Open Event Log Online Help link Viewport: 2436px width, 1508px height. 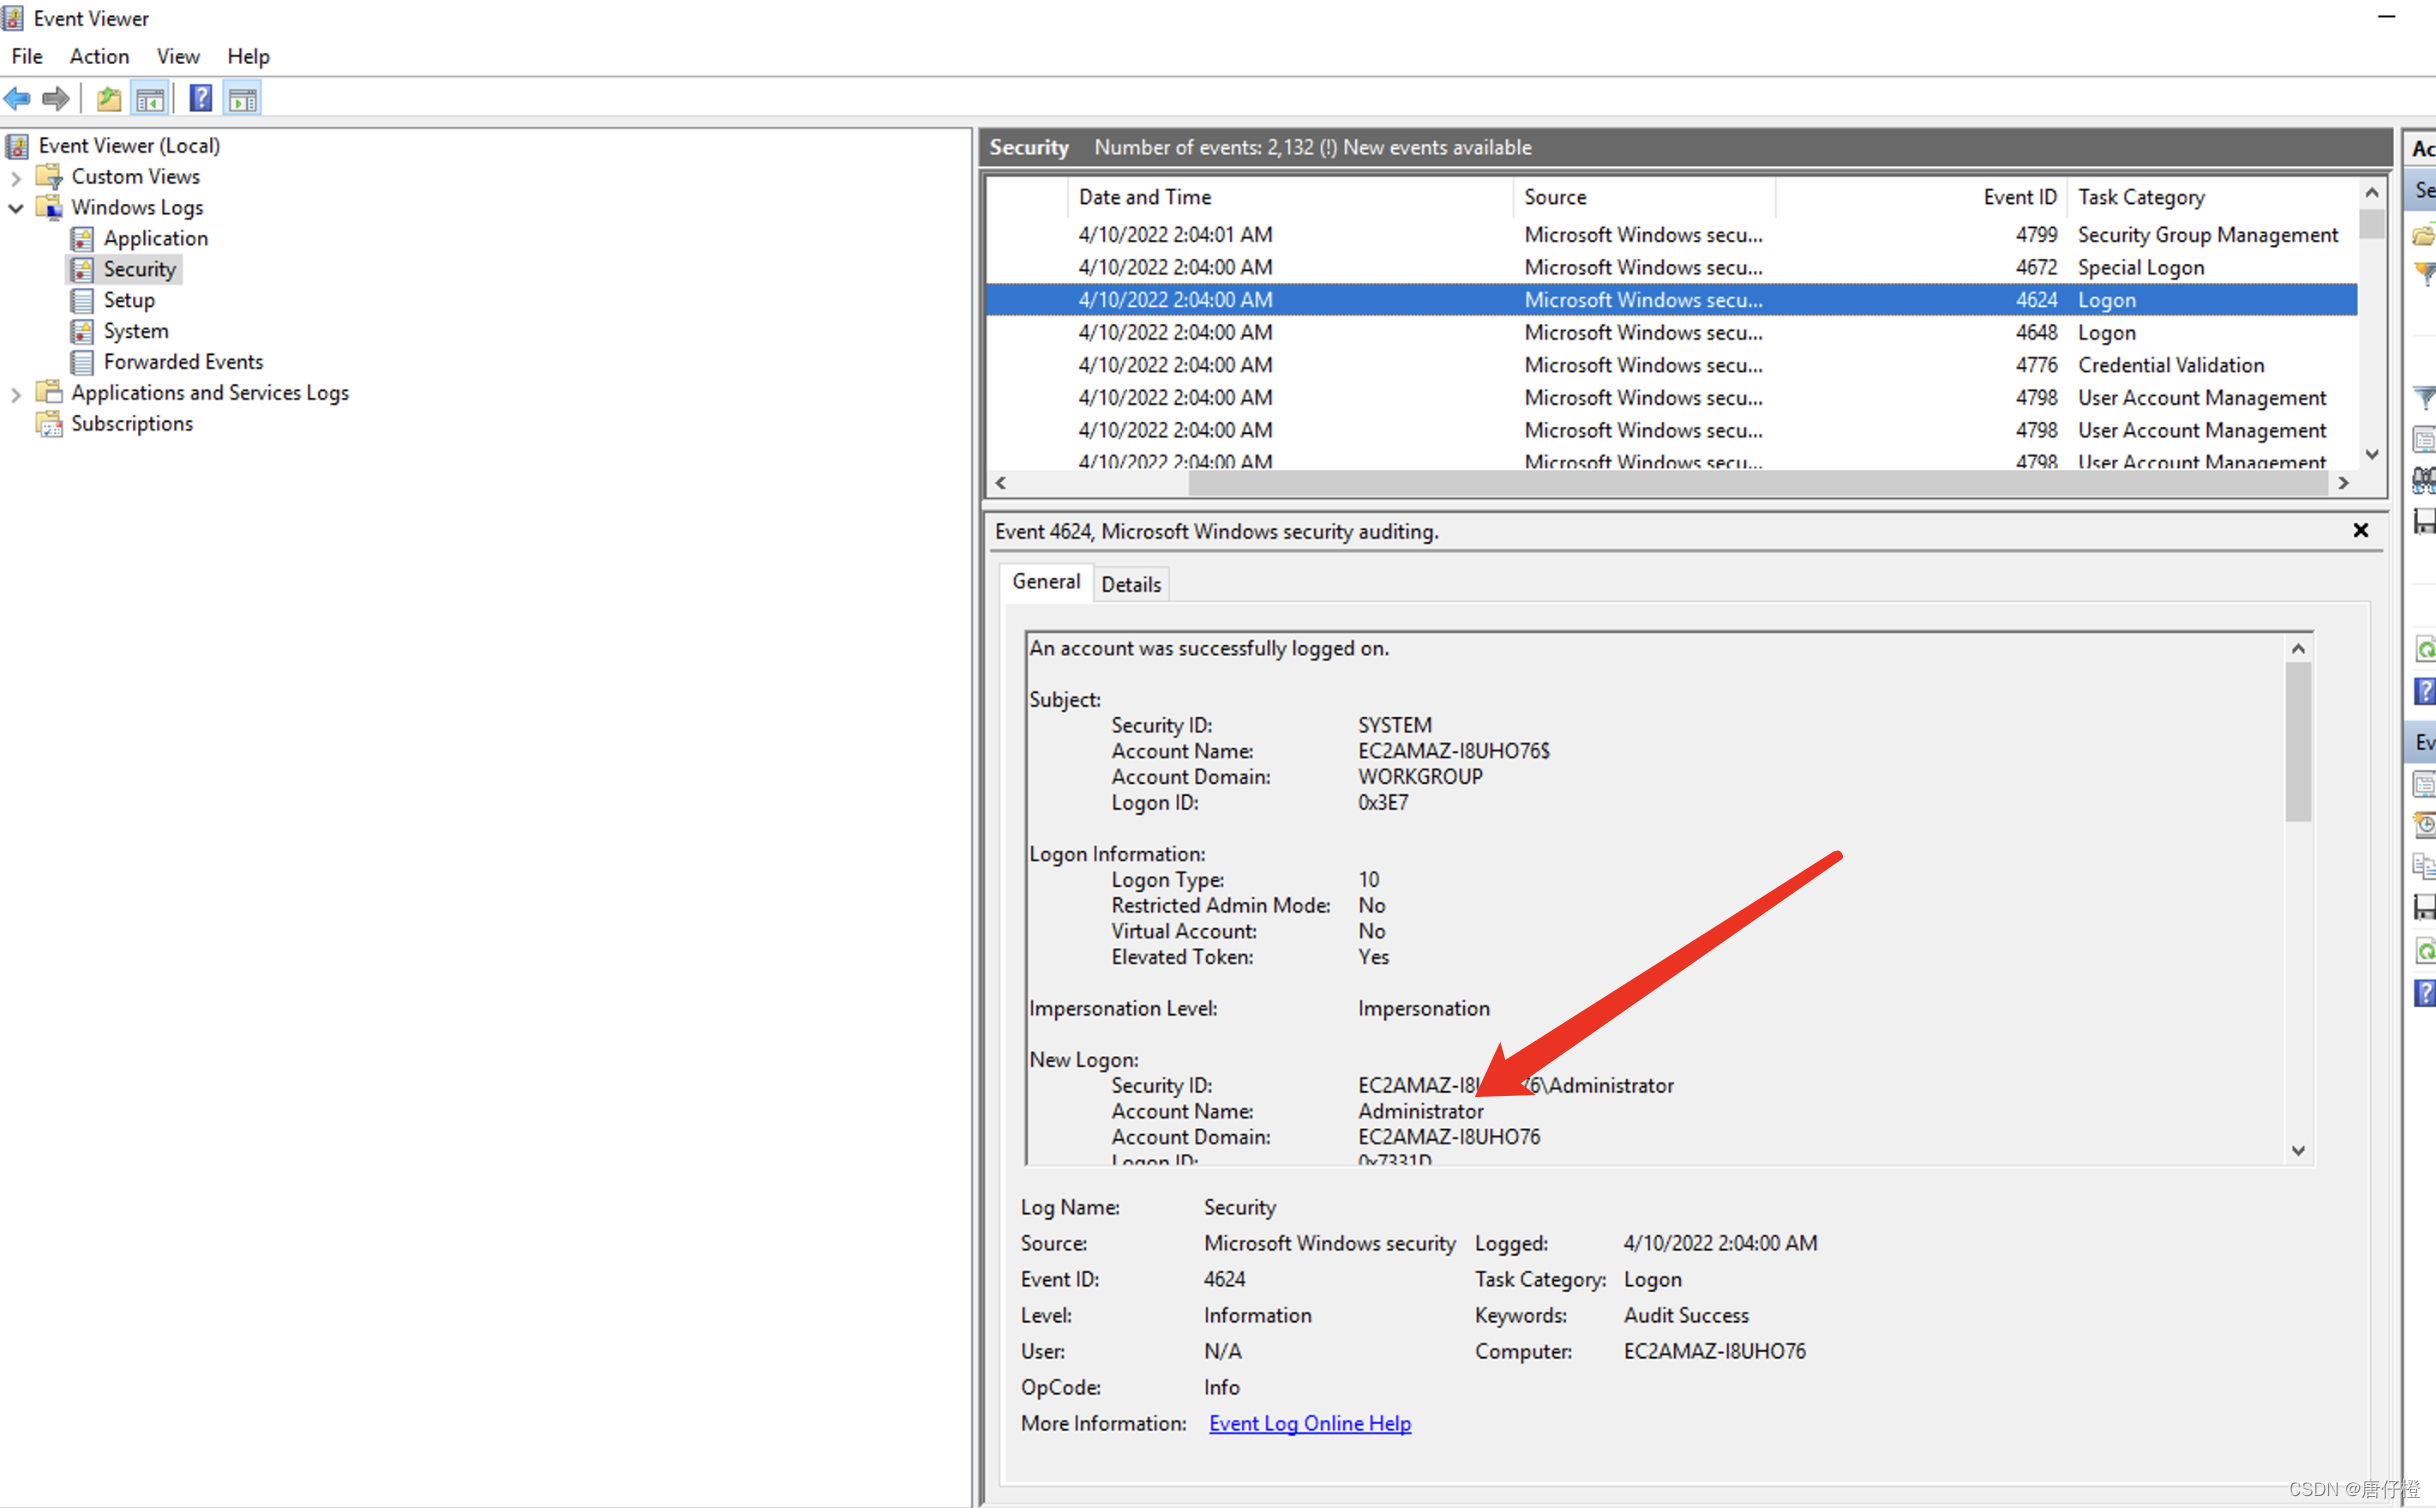pyautogui.click(x=1309, y=1423)
